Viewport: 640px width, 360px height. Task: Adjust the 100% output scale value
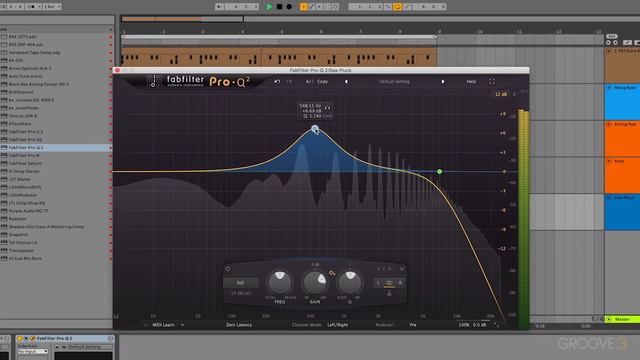[464, 325]
